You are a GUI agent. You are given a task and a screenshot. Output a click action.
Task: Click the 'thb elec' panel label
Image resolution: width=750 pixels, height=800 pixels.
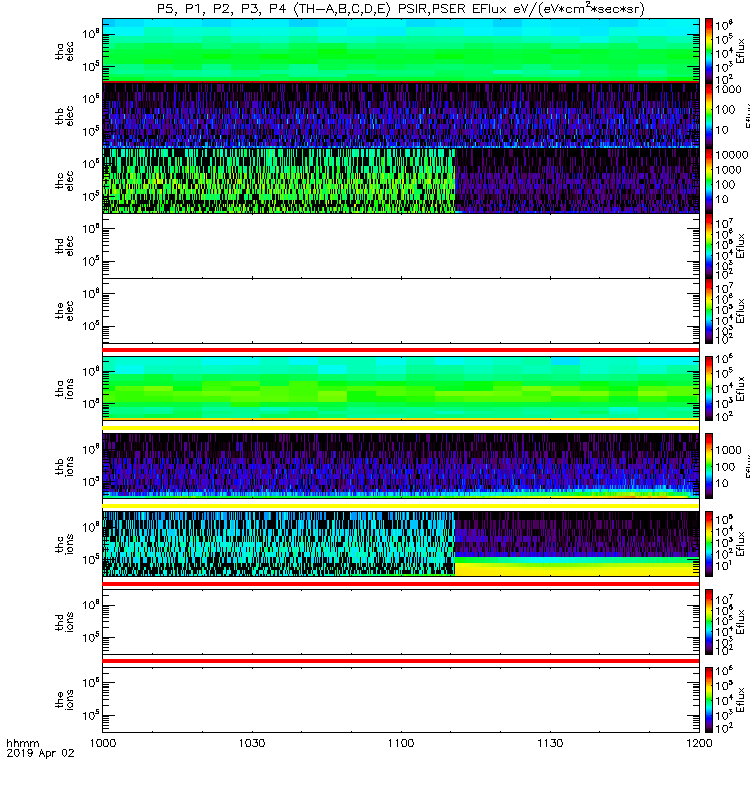(64, 116)
